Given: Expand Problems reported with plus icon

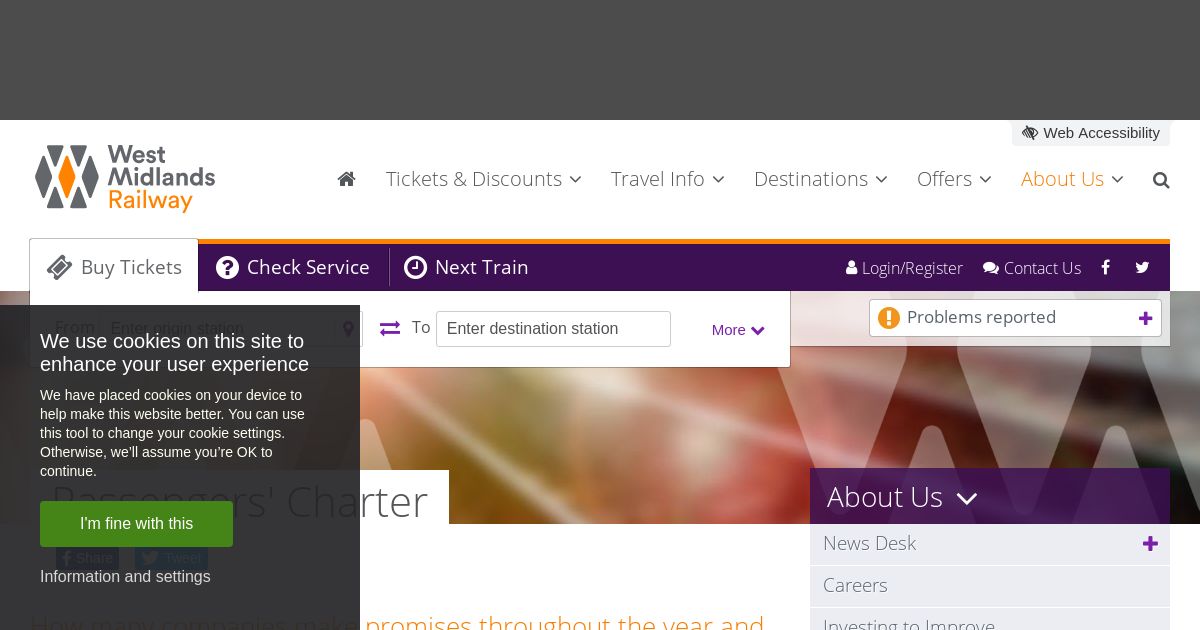Looking at the screenshot, I should click(x=1145, y=318).
